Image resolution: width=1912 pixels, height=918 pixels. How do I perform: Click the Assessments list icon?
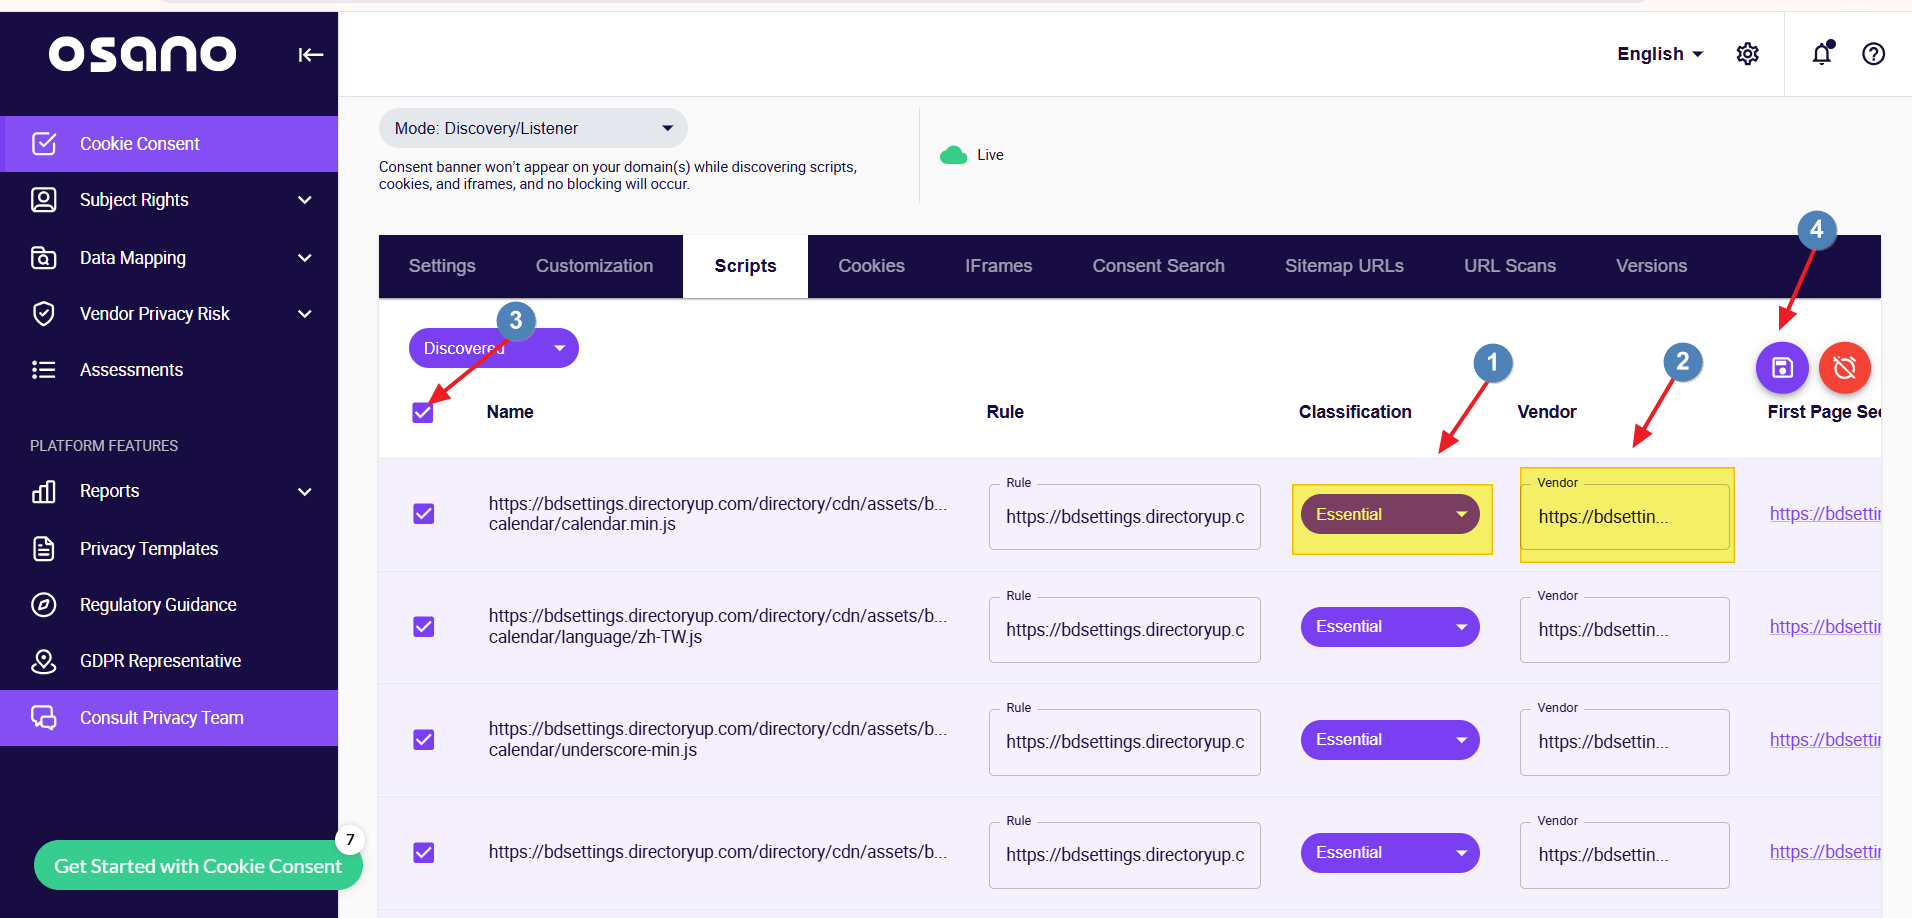pos(44,370)
